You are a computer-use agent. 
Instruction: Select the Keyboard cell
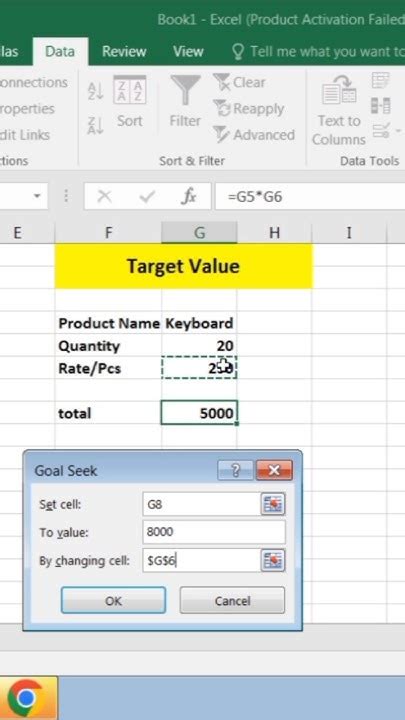click(199, 323)
